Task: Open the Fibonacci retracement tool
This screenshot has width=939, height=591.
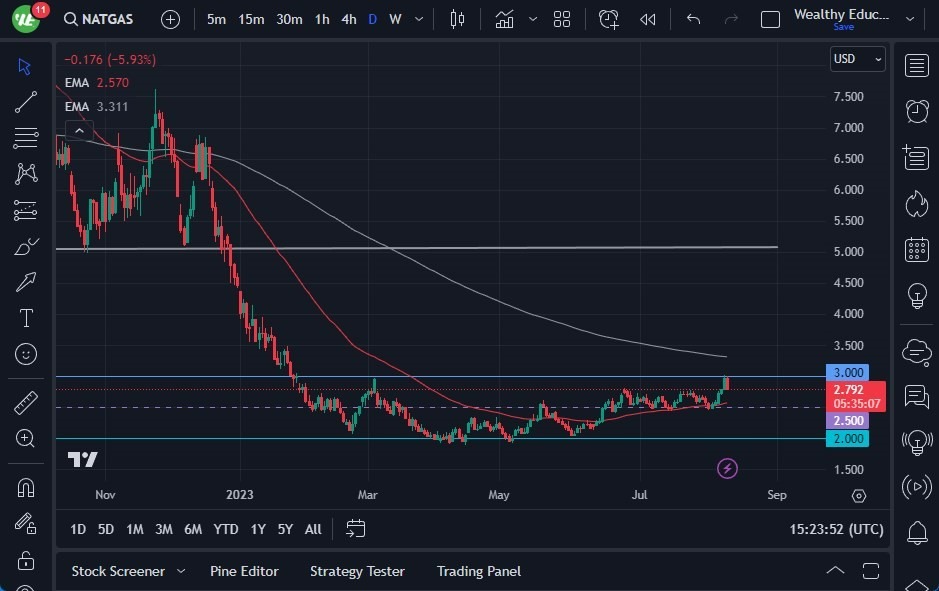Action: (26, 138)
